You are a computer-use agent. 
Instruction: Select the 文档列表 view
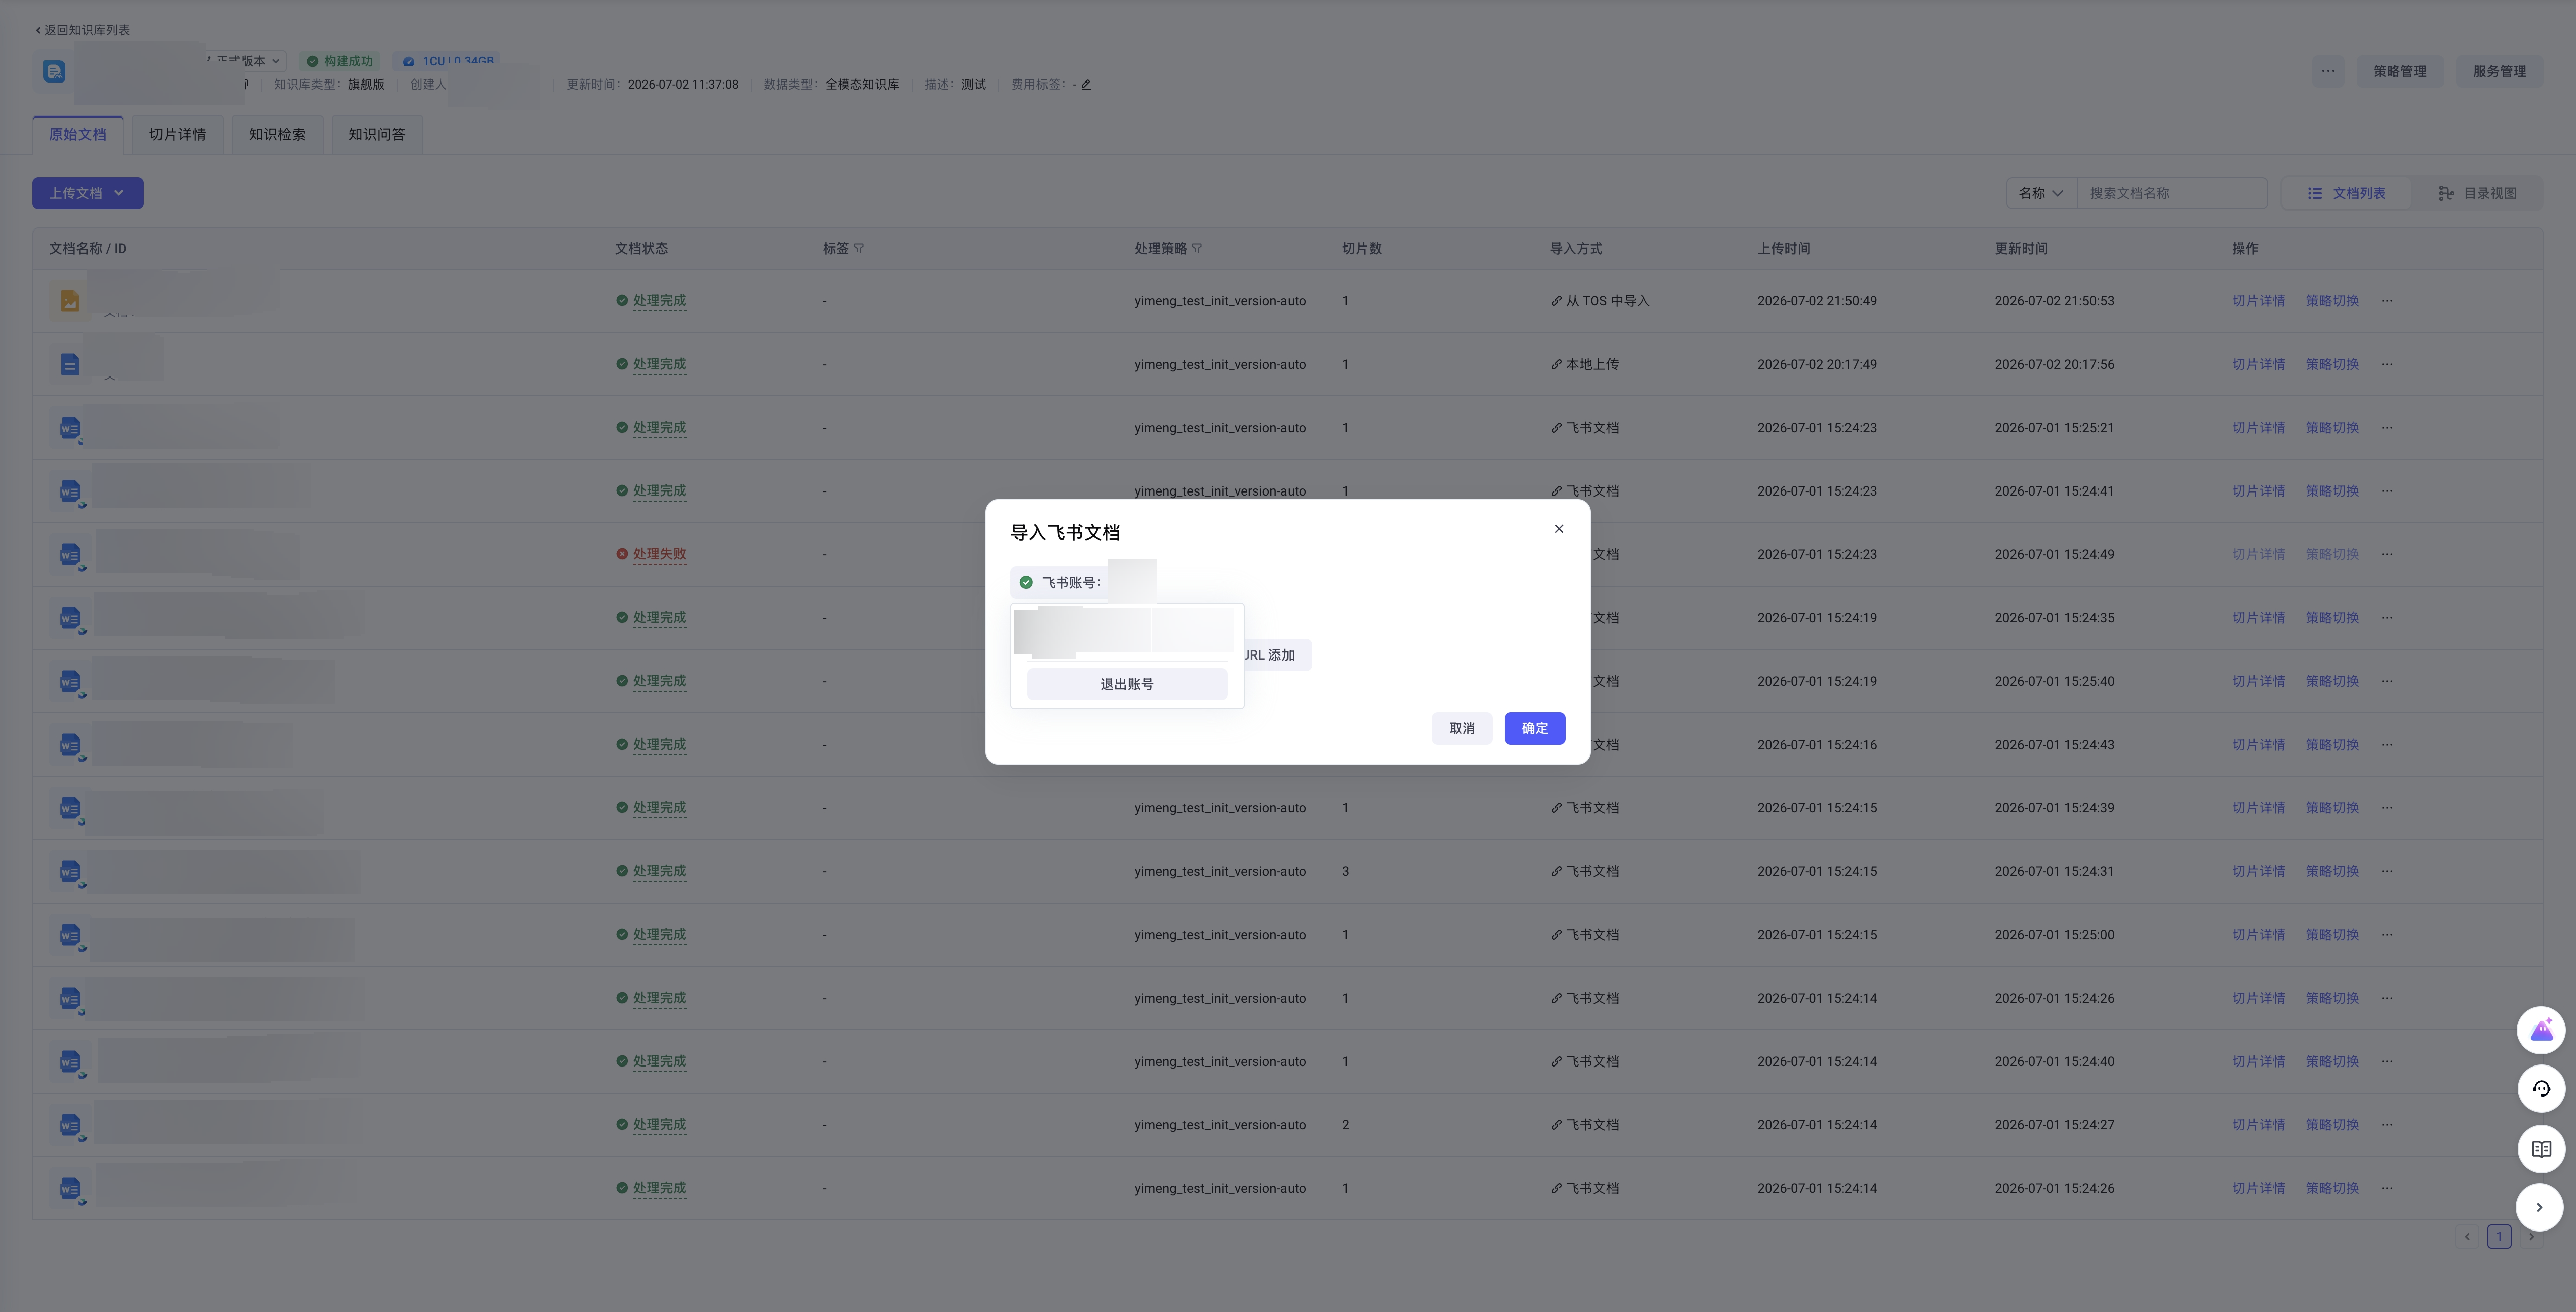click(x=2346, y=193)
